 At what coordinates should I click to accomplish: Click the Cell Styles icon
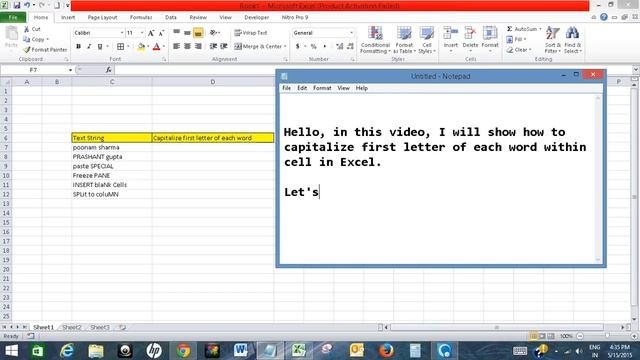point(427,33)
